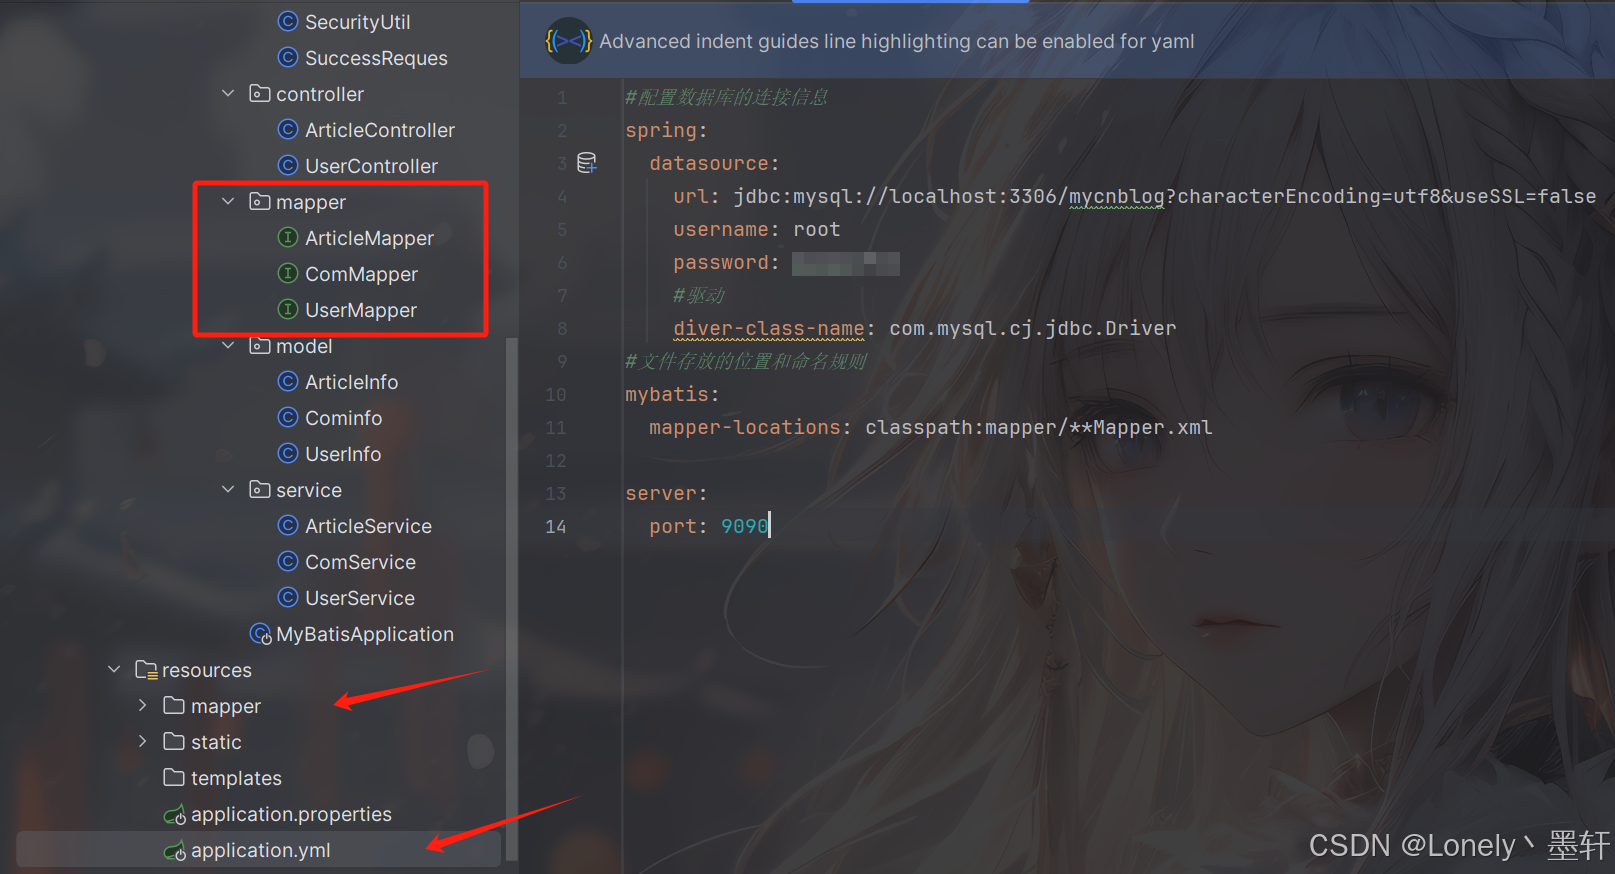Click the 'mapper-locations' key
The image size is (1615, 874).
click(x=744, y=427)
